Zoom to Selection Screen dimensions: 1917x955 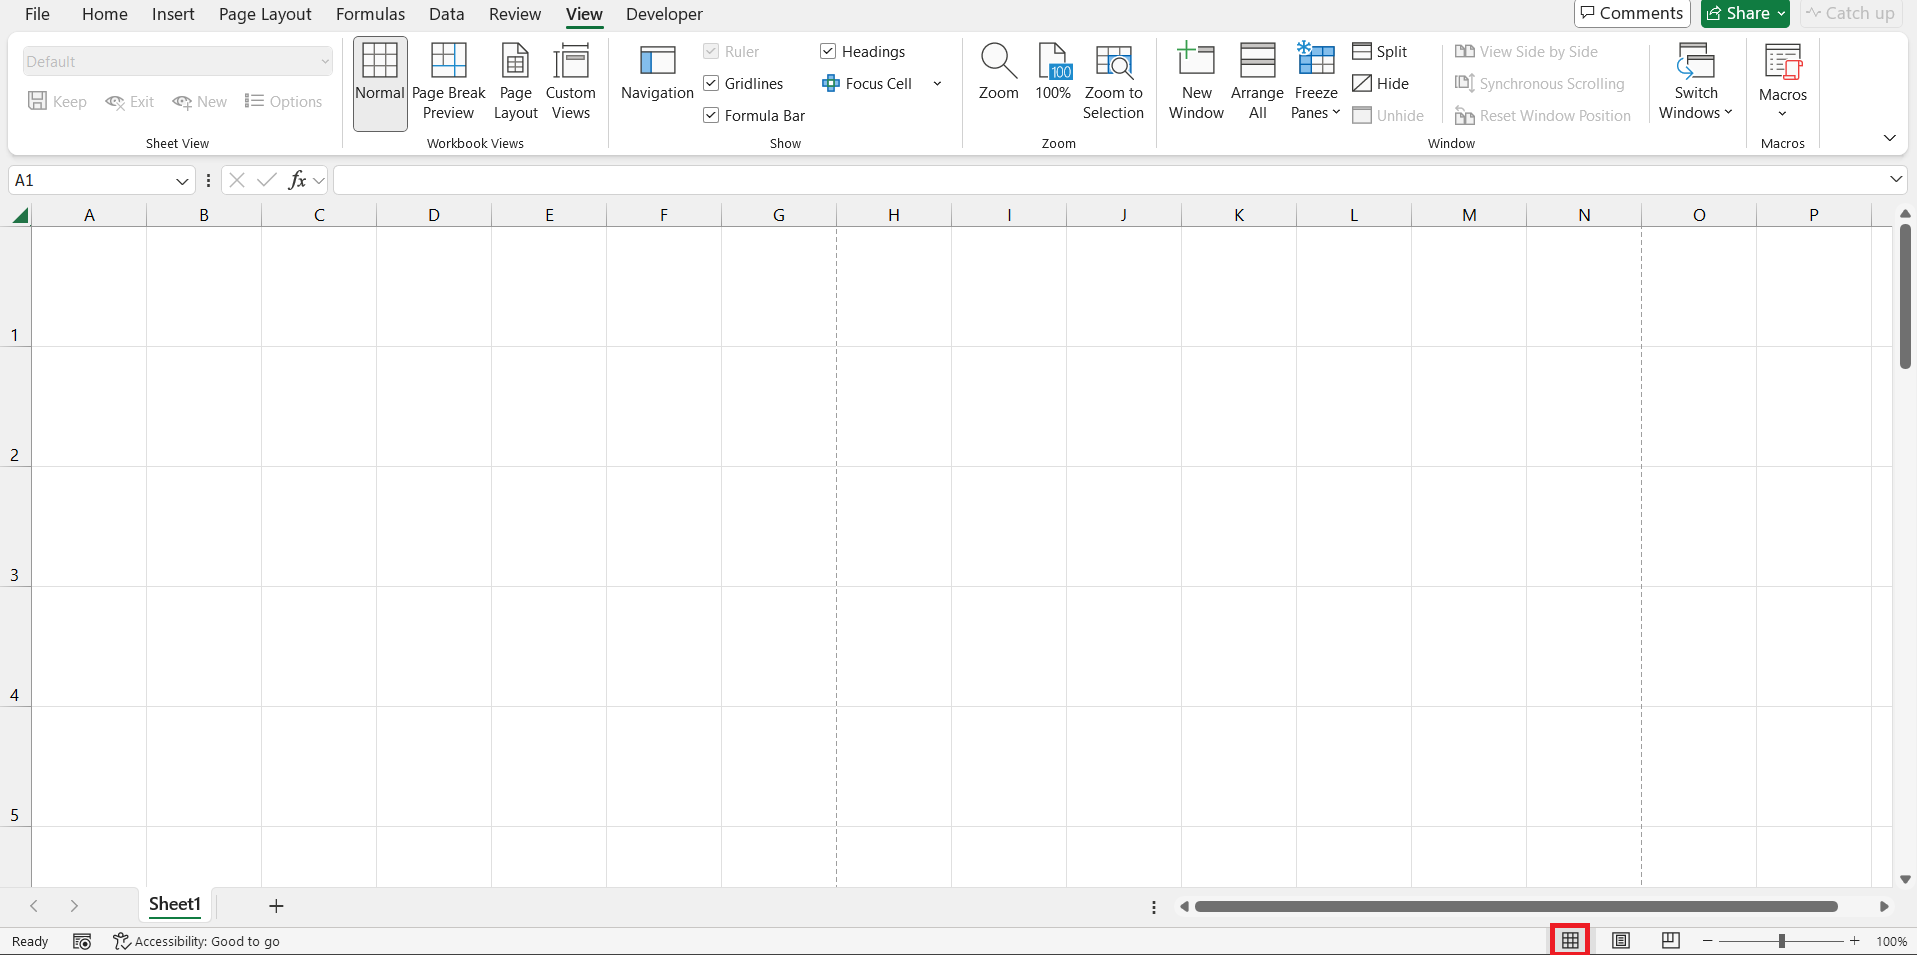[x=1114, y=83]
